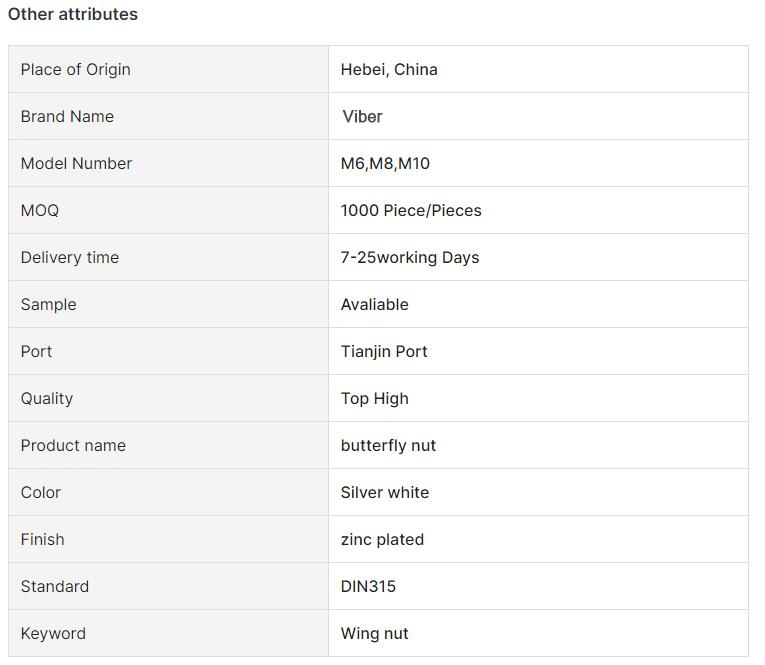Click the "7-25working Days" value
This screenshot has height=665, width=765.
click(x=410, y=258)
